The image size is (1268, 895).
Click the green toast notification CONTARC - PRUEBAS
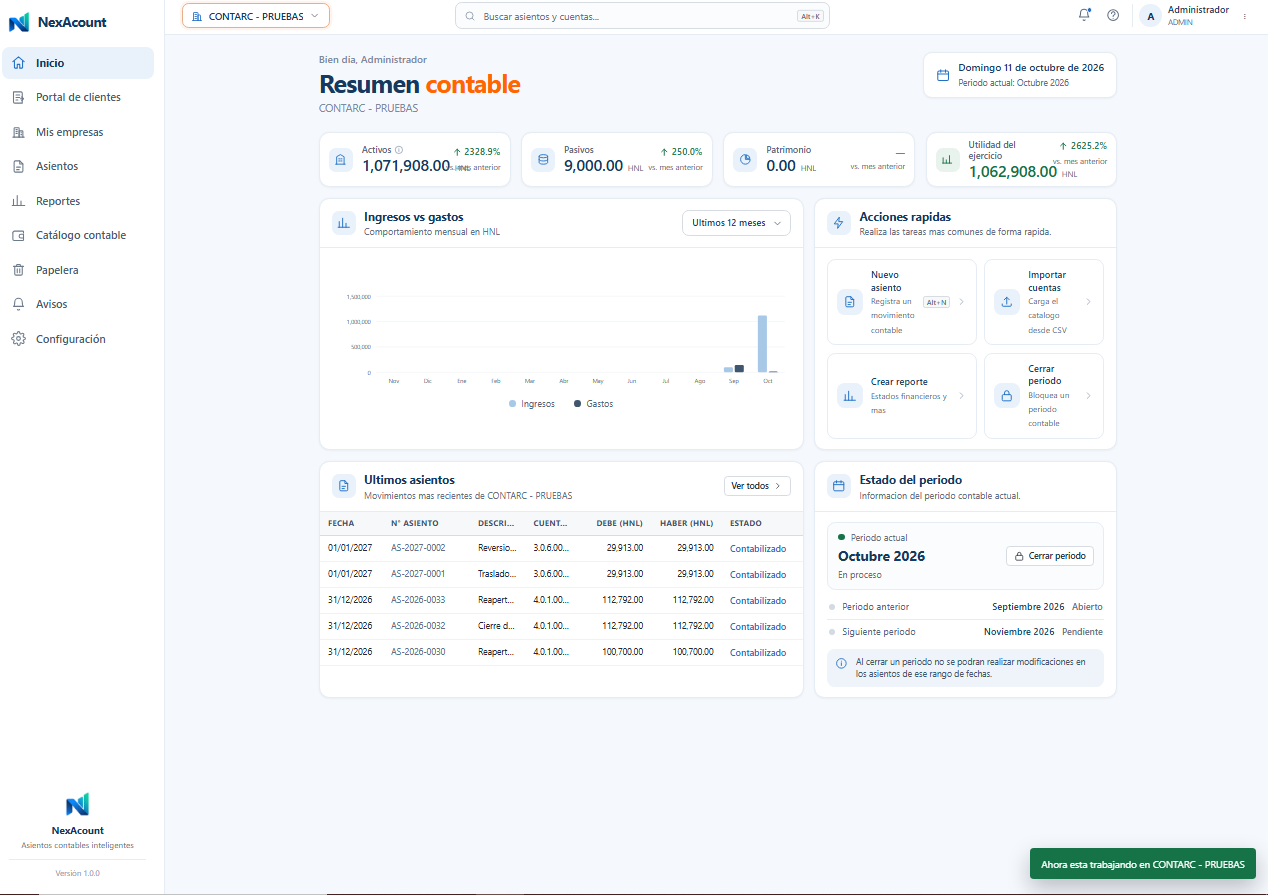(x=1143, y=864)
